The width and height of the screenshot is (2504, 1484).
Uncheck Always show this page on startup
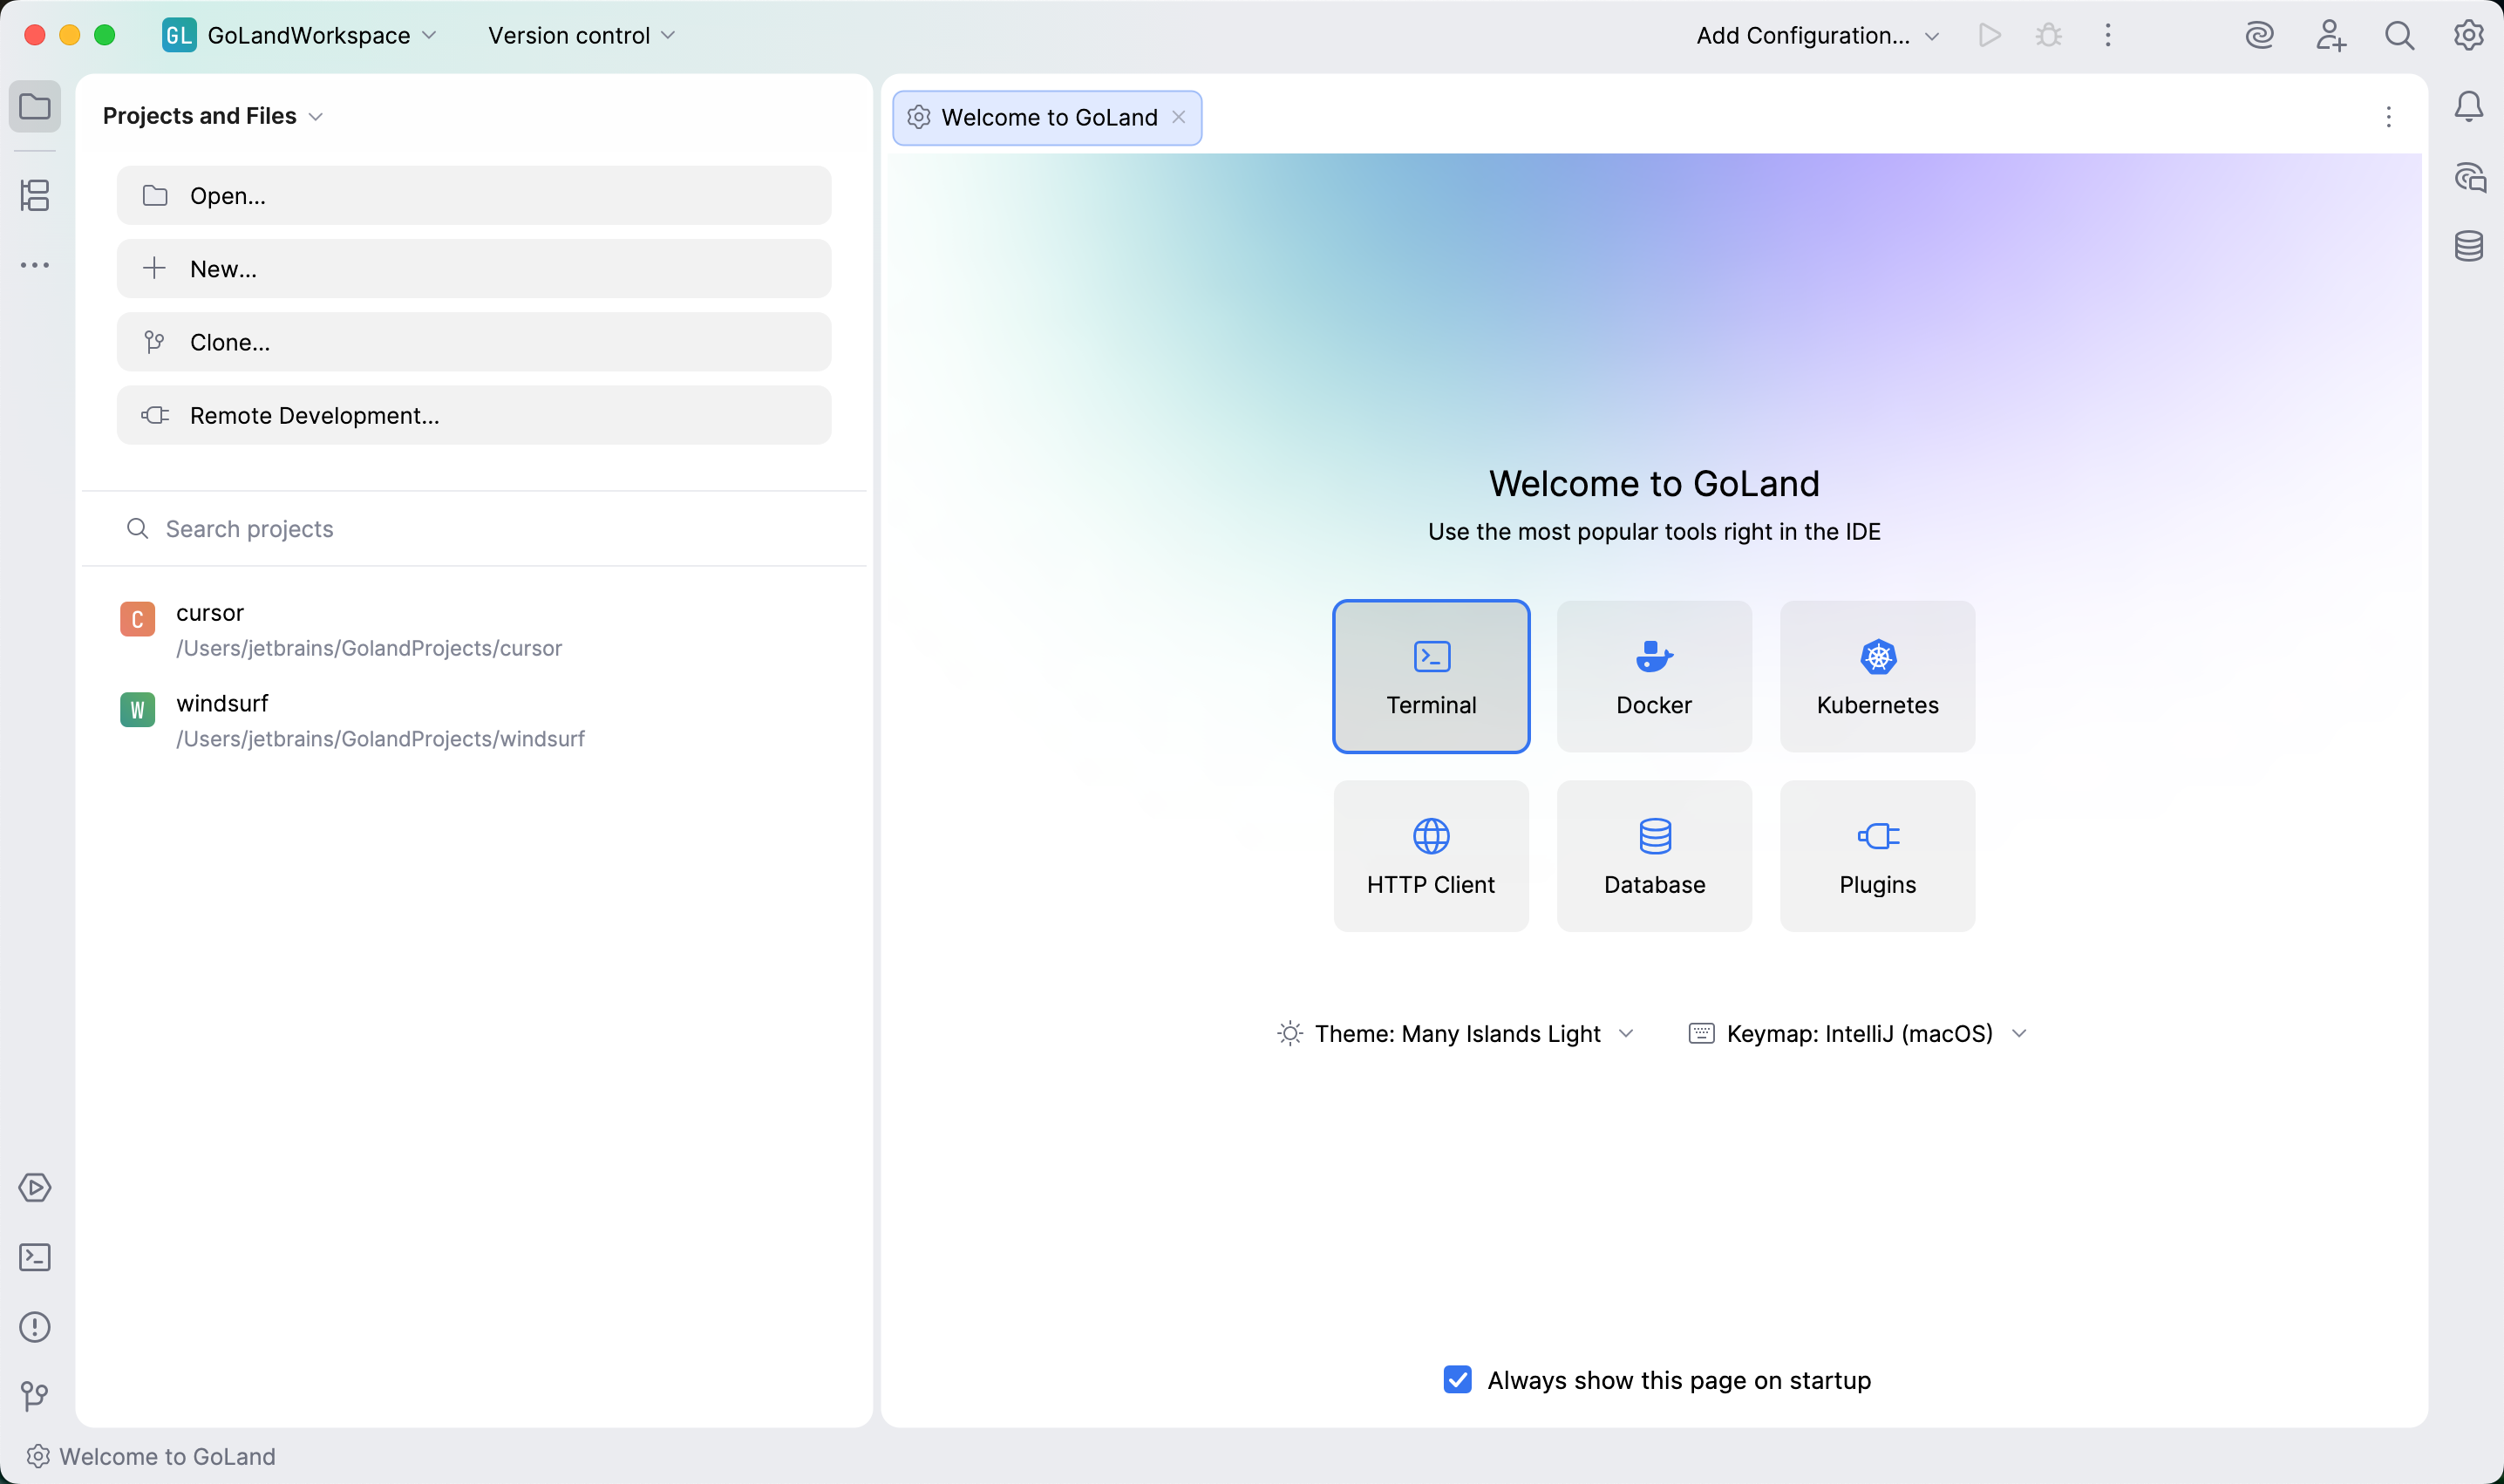[1458, 1379]
